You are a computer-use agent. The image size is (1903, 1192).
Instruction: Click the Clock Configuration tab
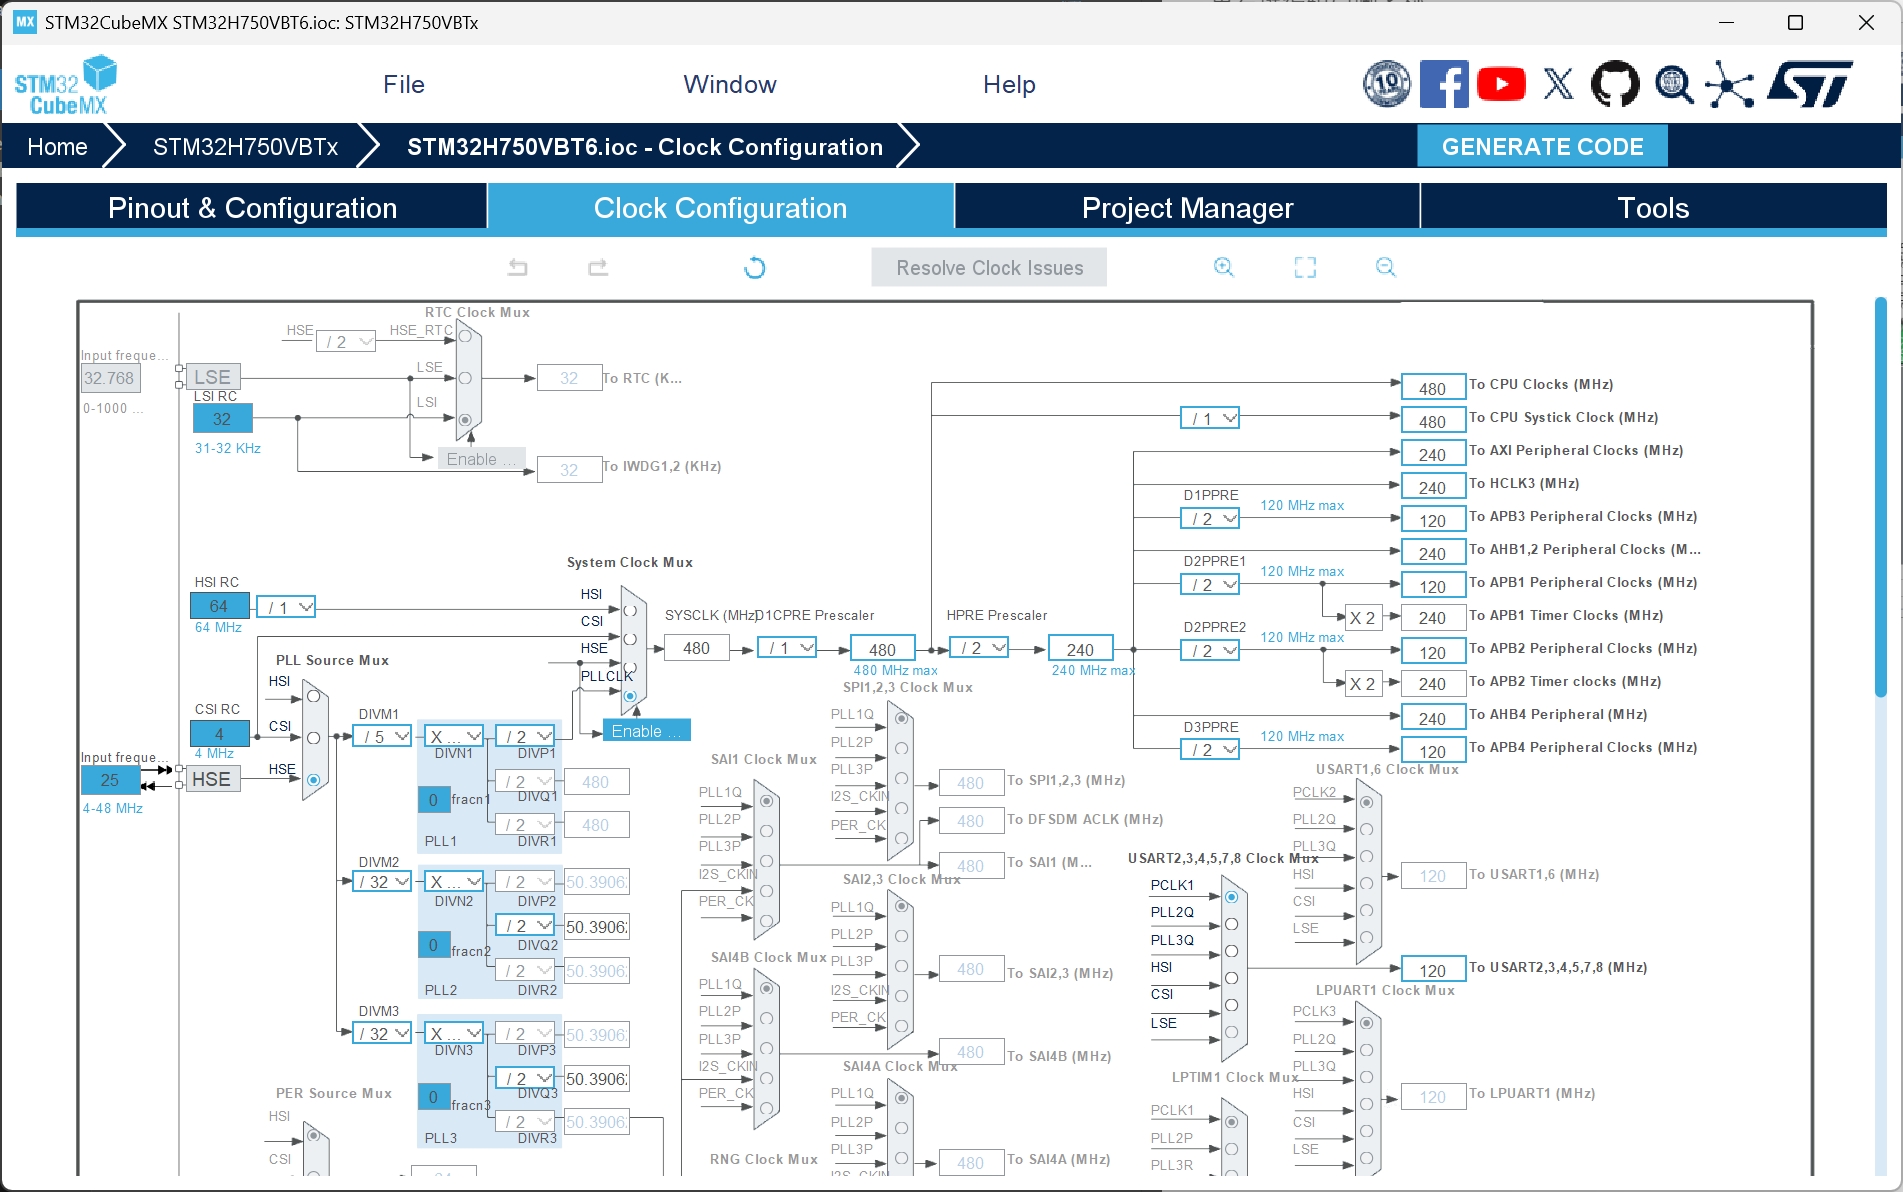(720, 208)
